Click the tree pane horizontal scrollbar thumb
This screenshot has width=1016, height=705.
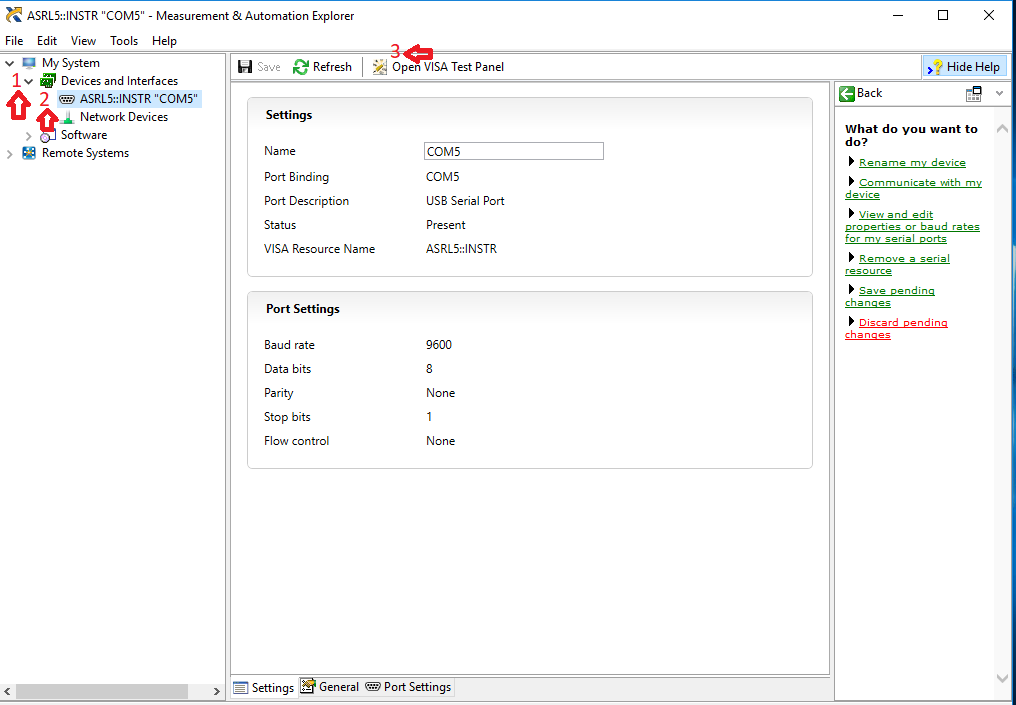(102, 691)
